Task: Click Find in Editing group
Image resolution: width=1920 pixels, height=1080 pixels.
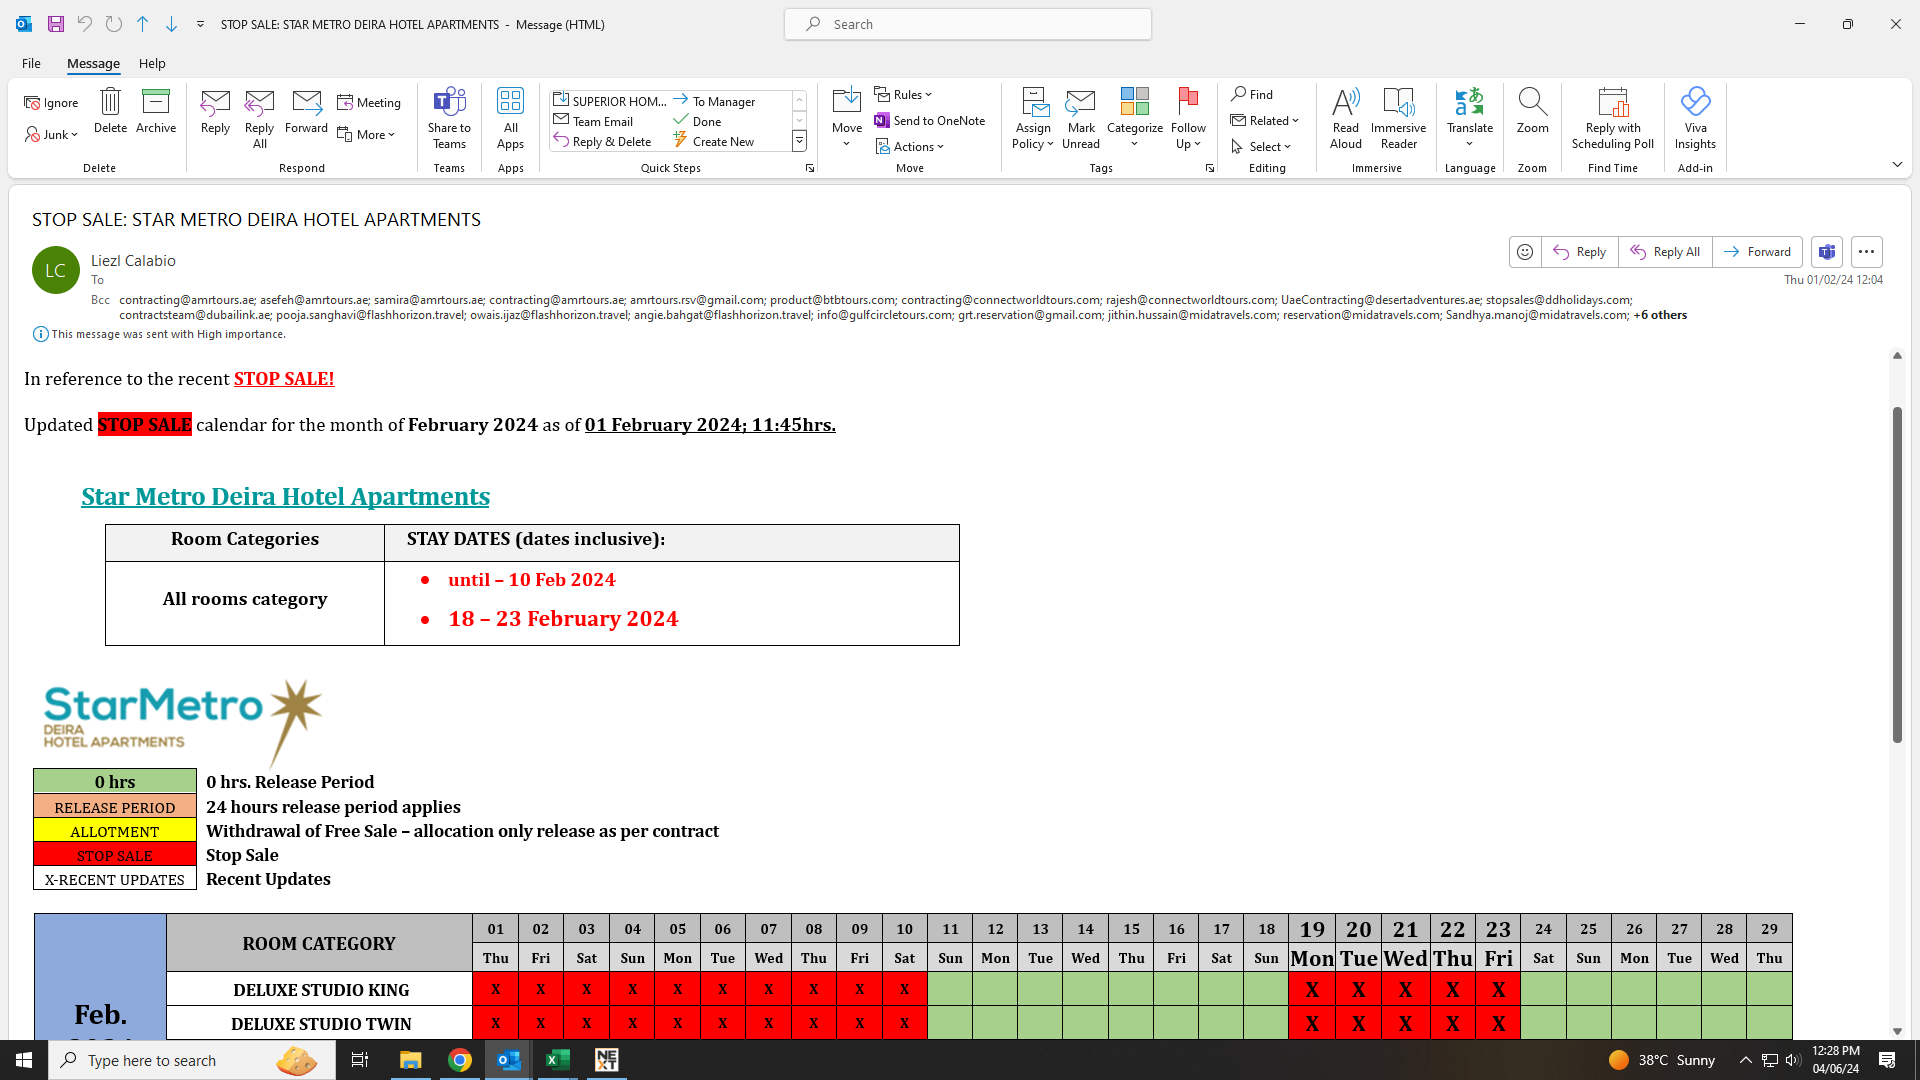Action: point(1252,94)
